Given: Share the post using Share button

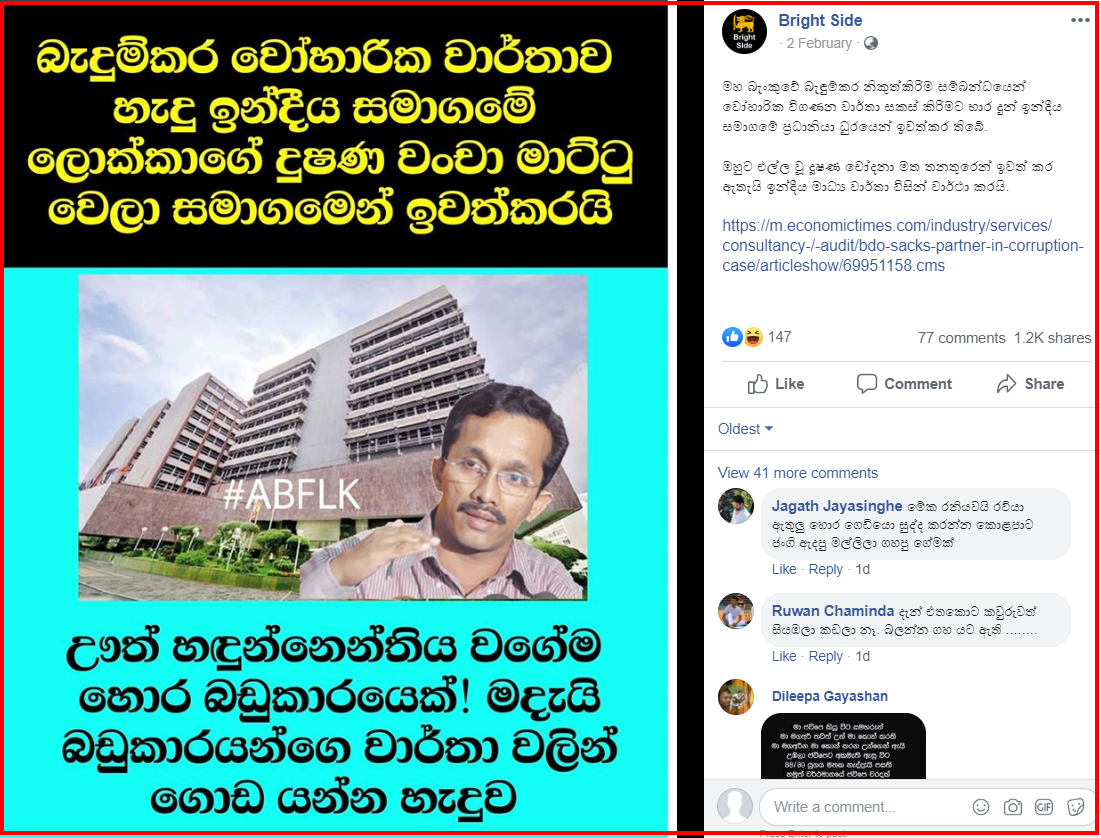Looking at the screenshot, I should (x=1030, y=384).
